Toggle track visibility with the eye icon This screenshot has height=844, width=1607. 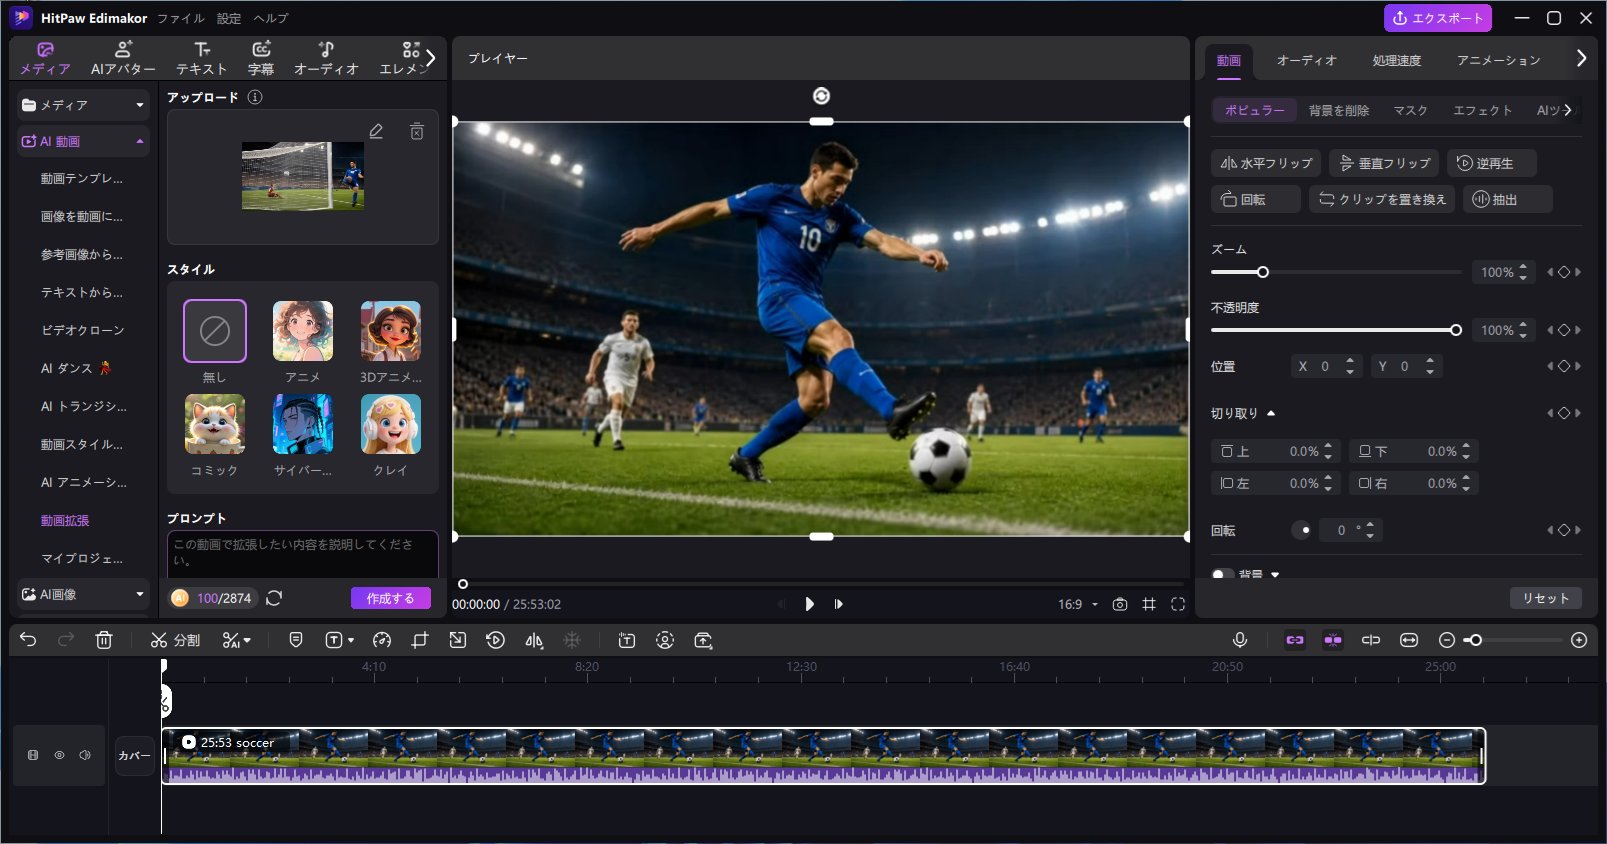point(59,755)
